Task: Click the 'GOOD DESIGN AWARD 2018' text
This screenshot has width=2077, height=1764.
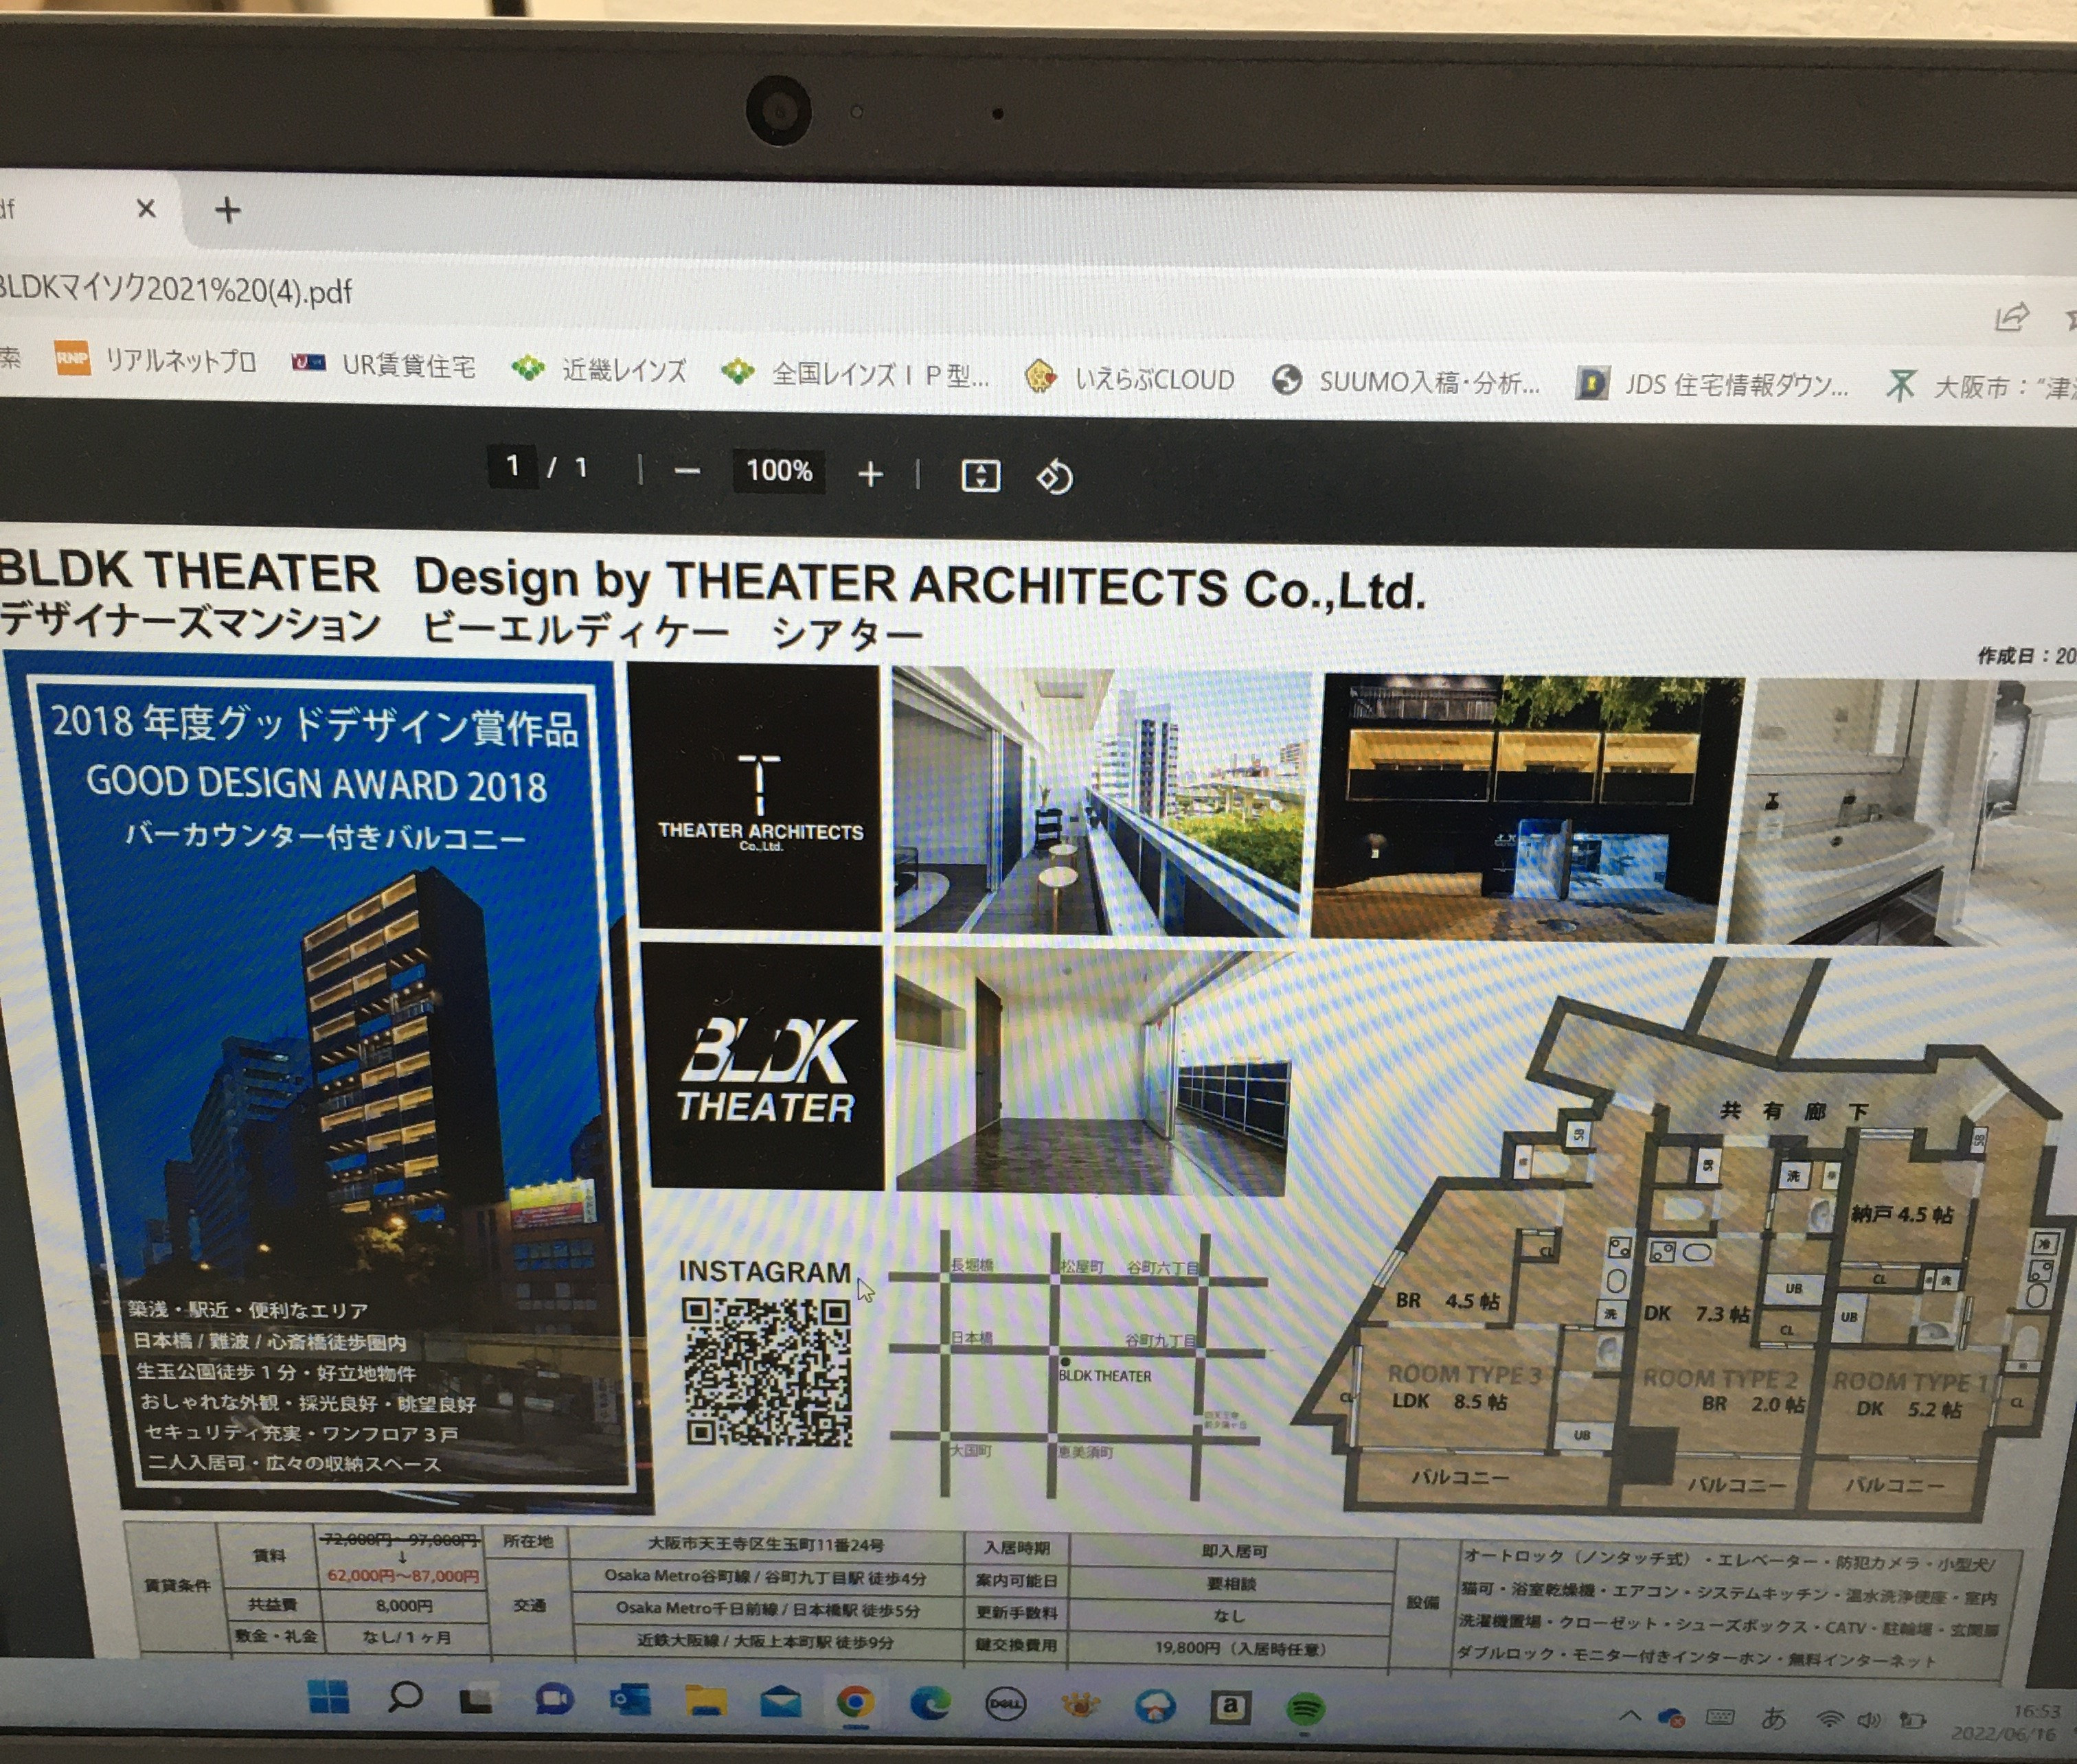Action: point(316,784)
